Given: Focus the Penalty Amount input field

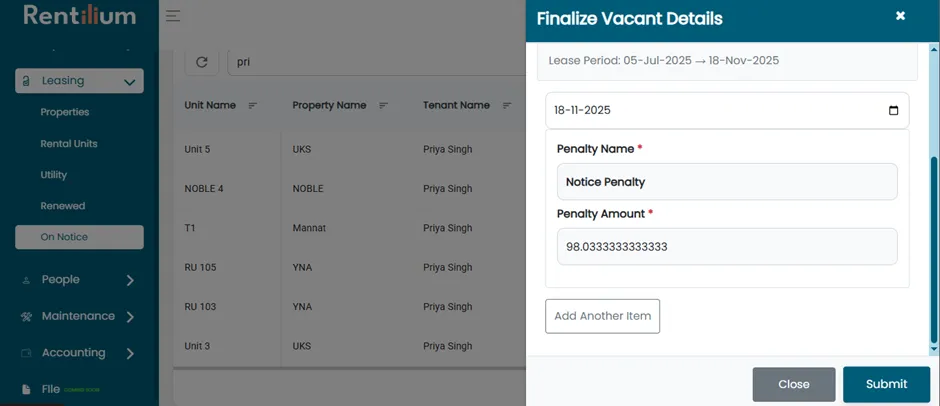Looking at the screenshot, I should point(727,246).
